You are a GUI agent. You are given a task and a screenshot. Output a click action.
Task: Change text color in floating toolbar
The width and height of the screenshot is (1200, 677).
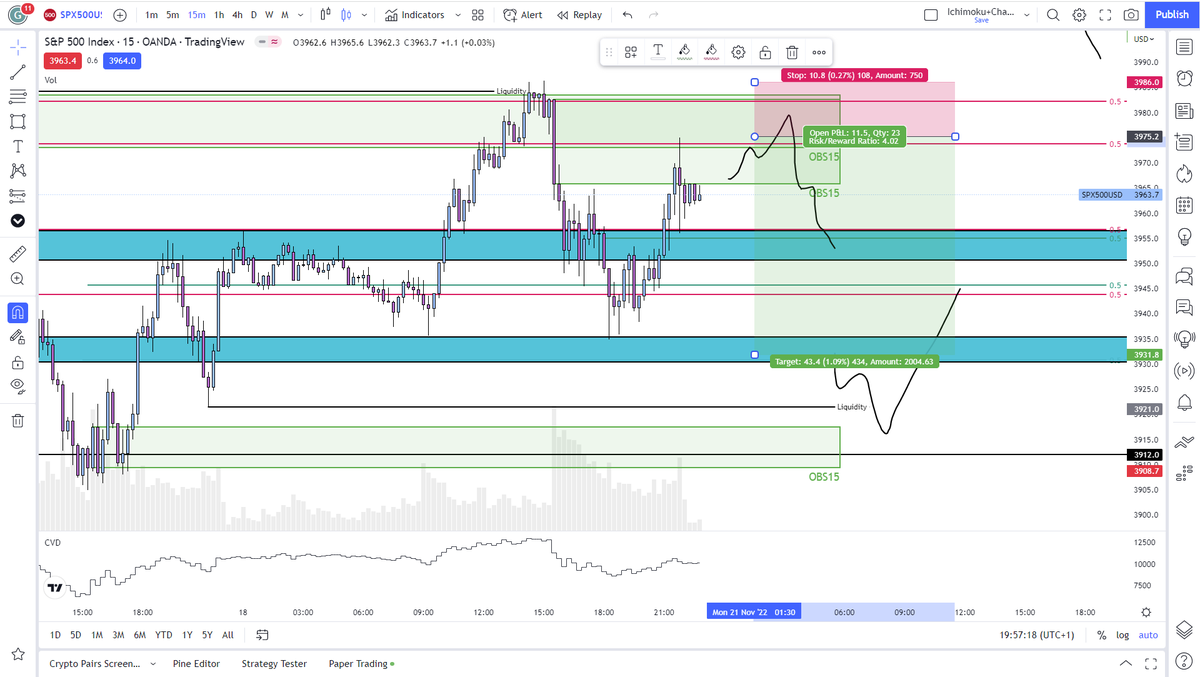658,52
